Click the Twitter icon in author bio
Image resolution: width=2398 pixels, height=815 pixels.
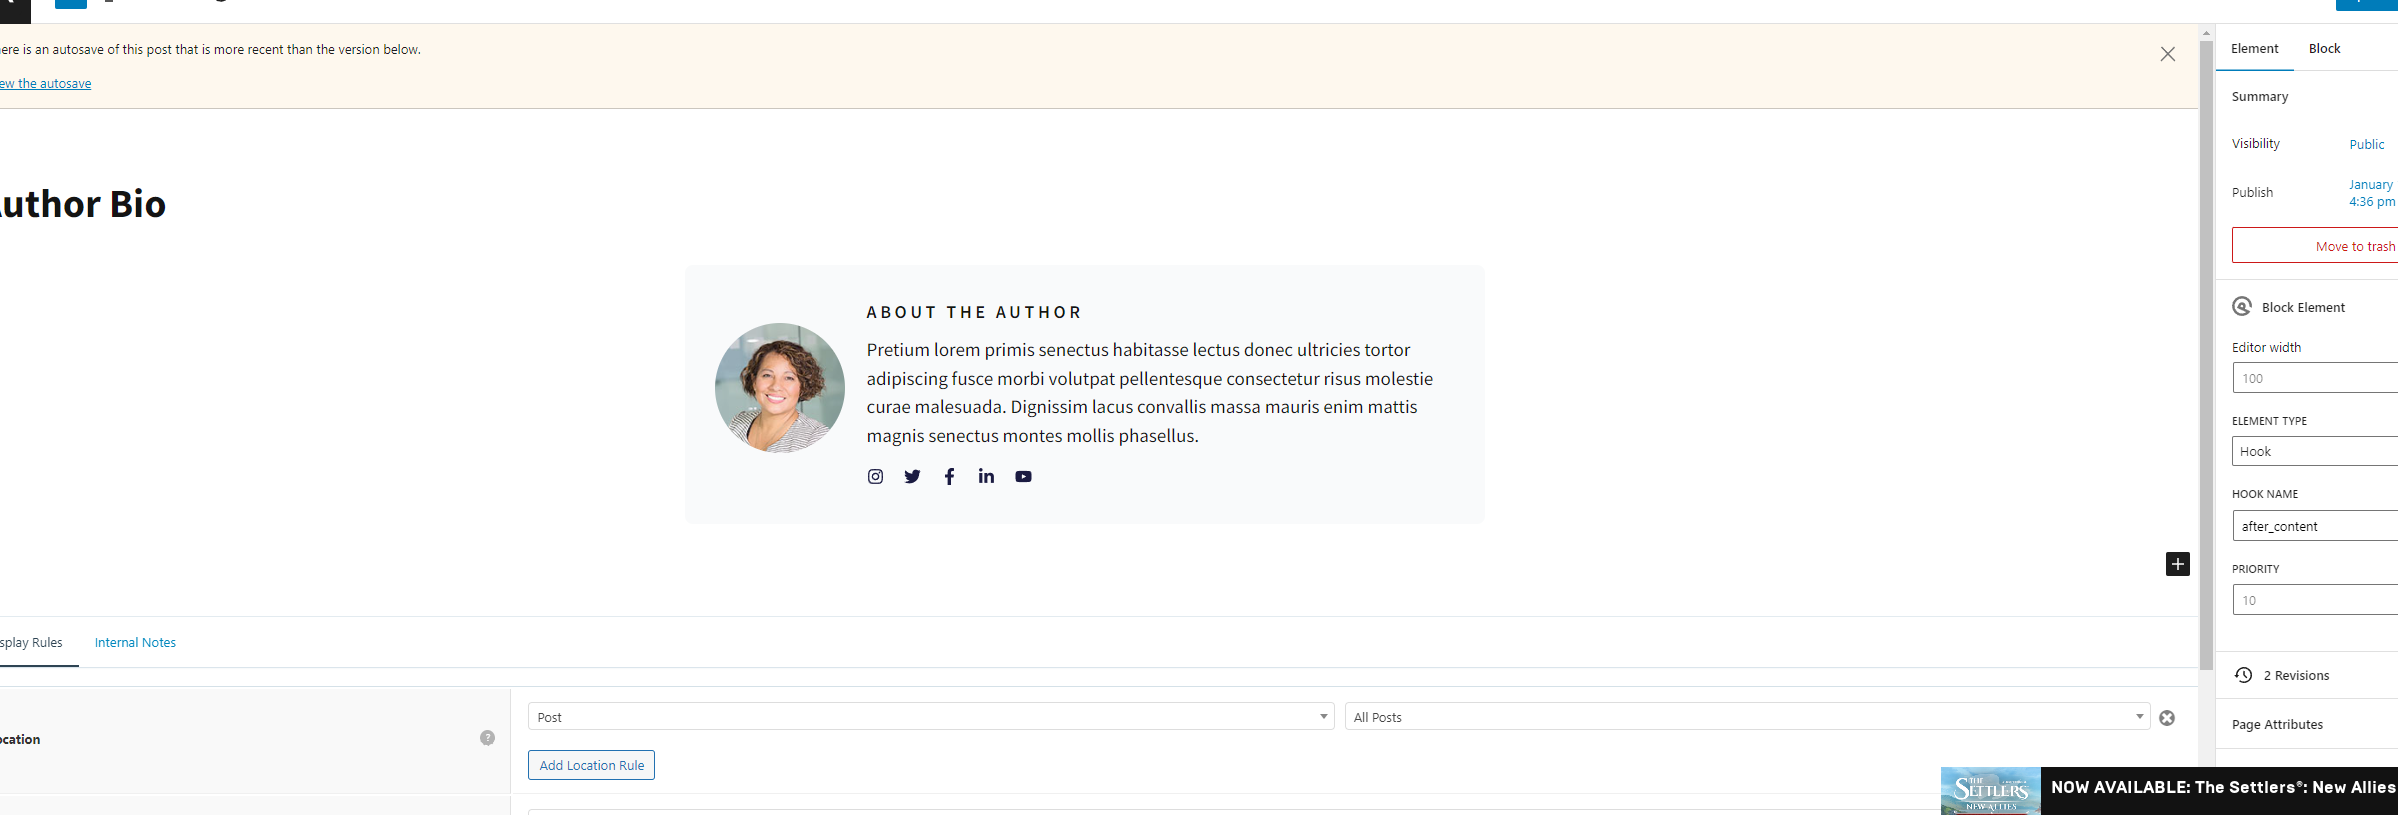pos(912,476)
